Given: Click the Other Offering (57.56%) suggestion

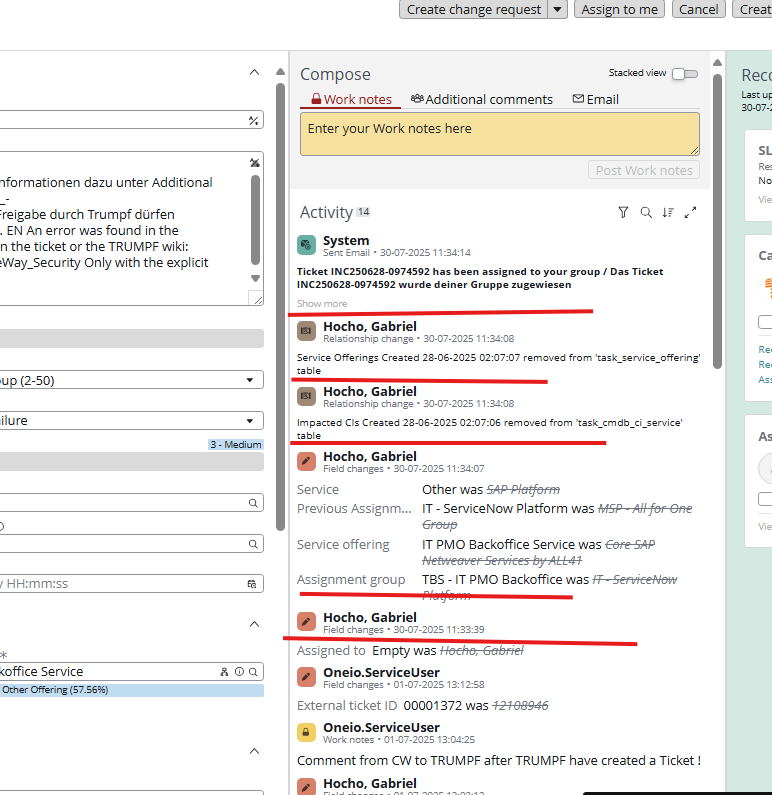Looking at the screenshot, I should pos(132,690).
